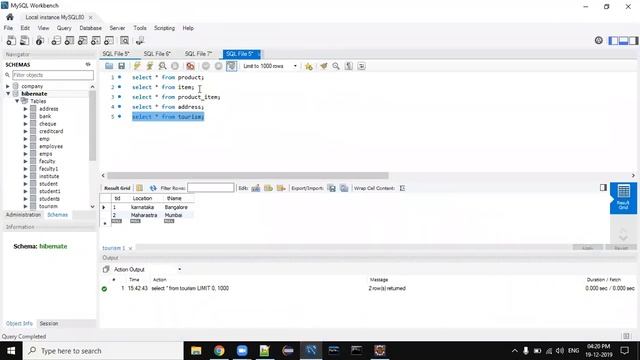Toggle the right sidebar panel visibility

pyautogui.click(x=633, y=40)
